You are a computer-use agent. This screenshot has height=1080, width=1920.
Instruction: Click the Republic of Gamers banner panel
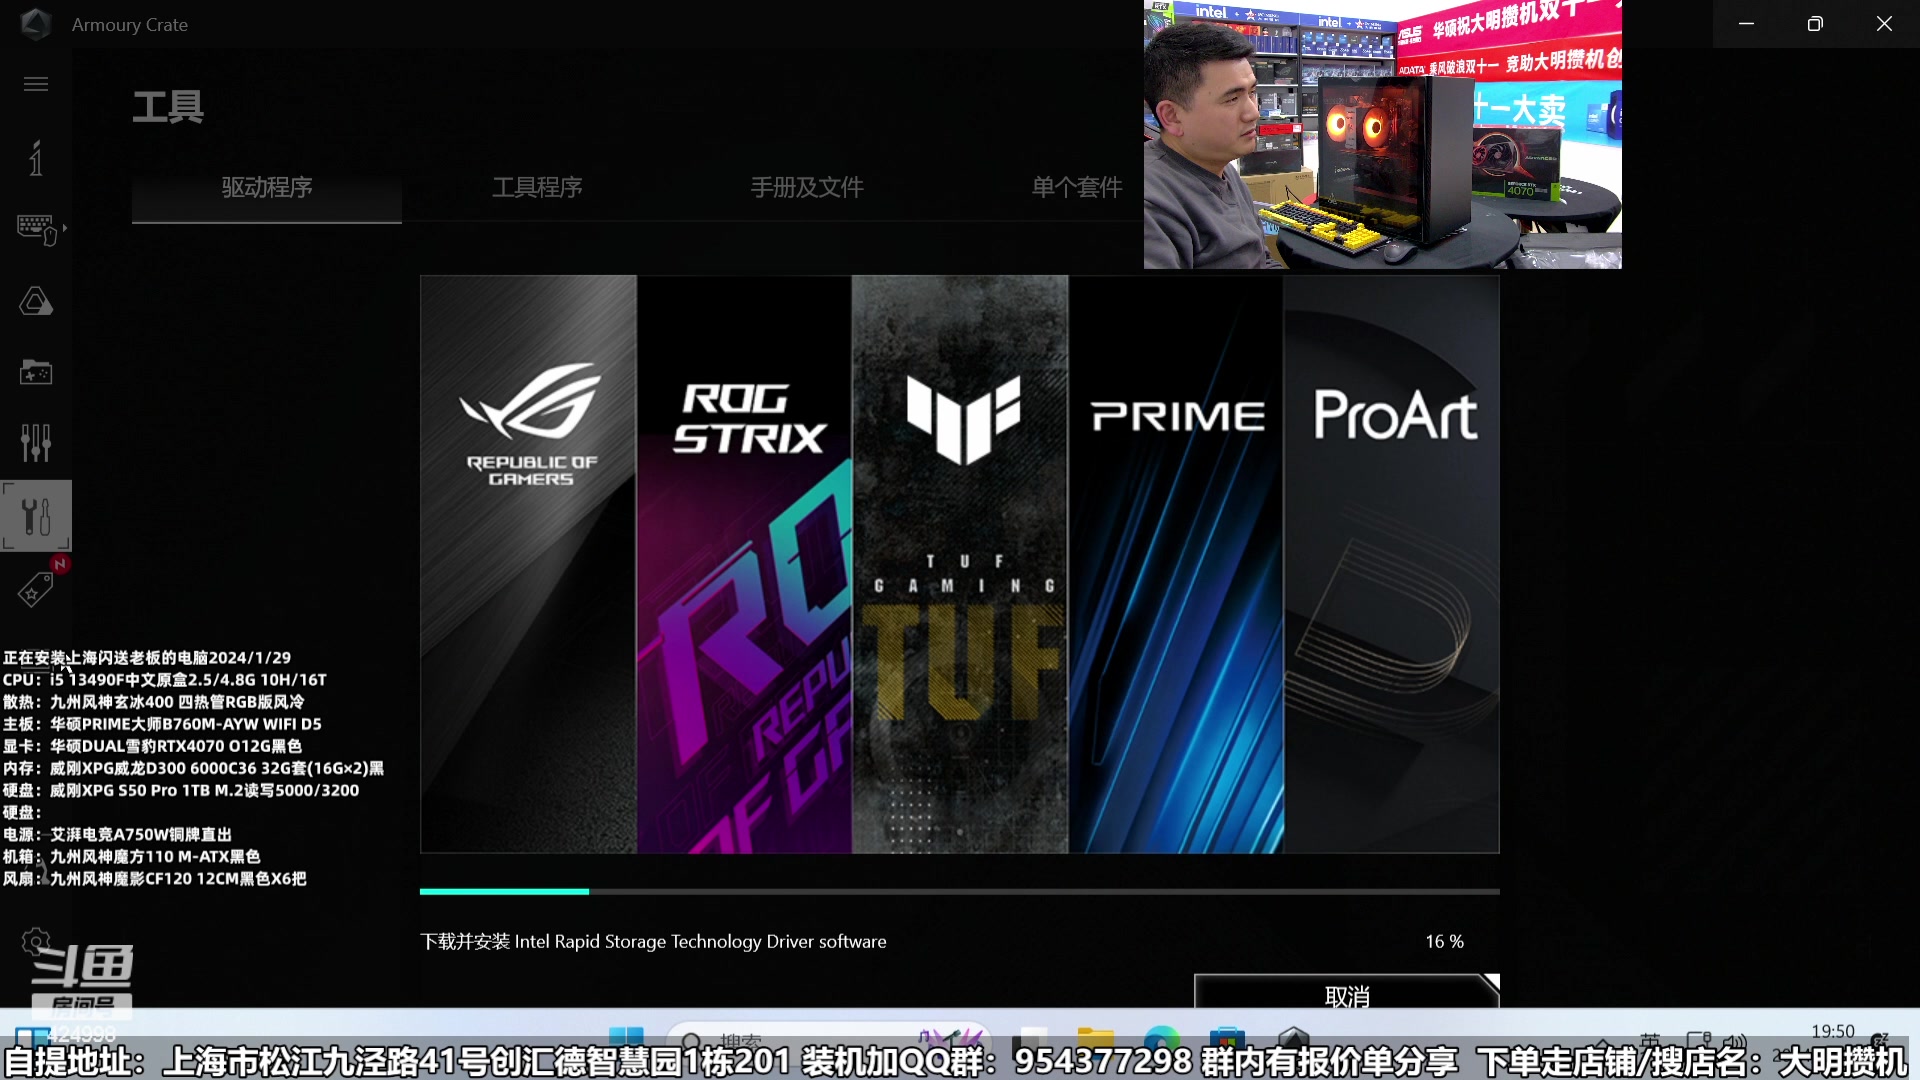(528, 565)
